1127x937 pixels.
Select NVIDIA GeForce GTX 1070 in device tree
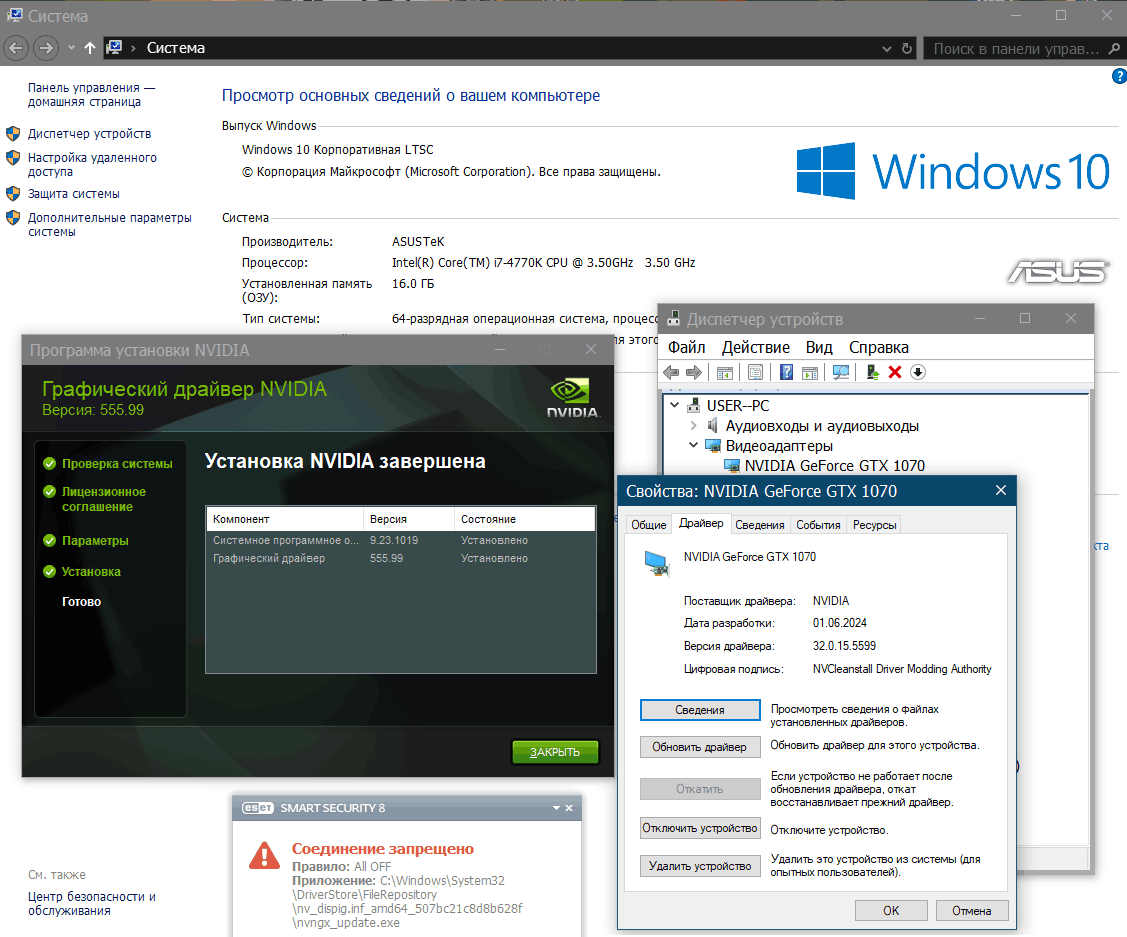click(x=834, y=466)
